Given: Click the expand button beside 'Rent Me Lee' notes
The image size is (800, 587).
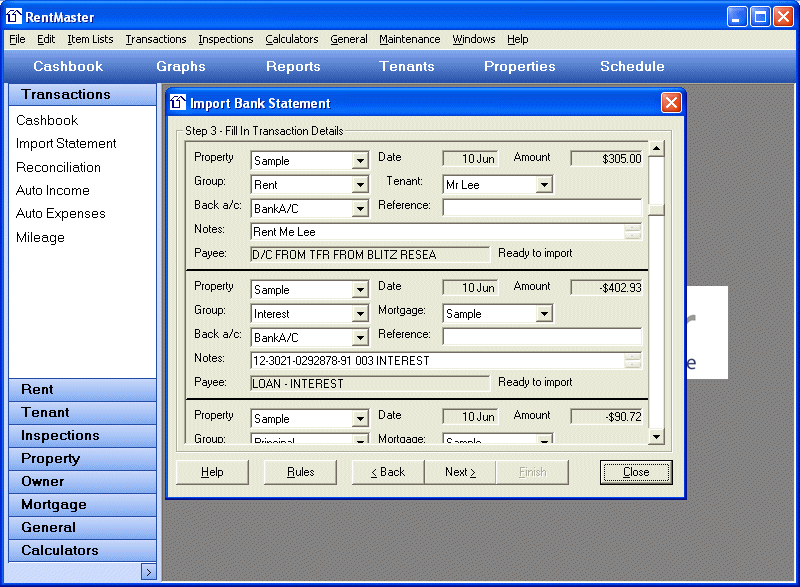Looking at the screenshot, I should 633,232.
